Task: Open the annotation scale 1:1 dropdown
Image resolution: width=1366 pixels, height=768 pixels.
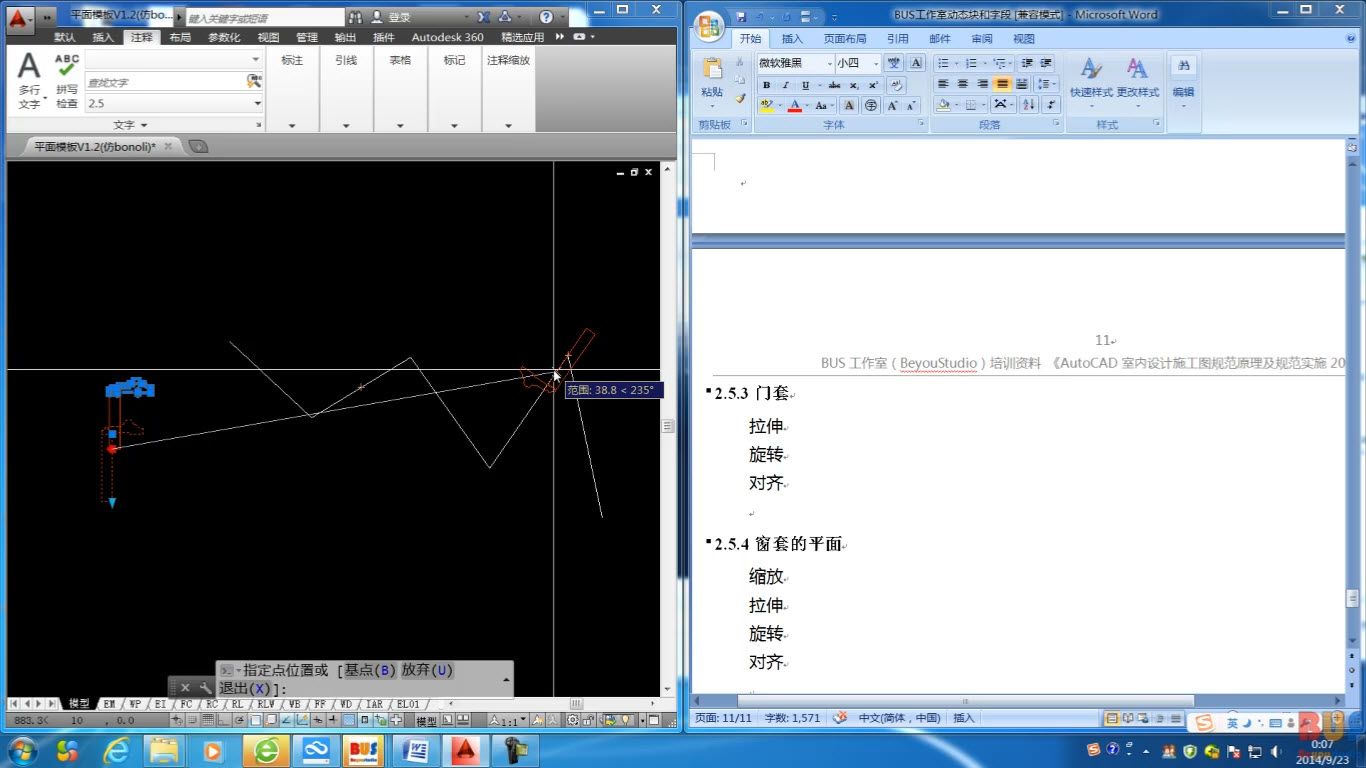Action: (x=509, y=720)
